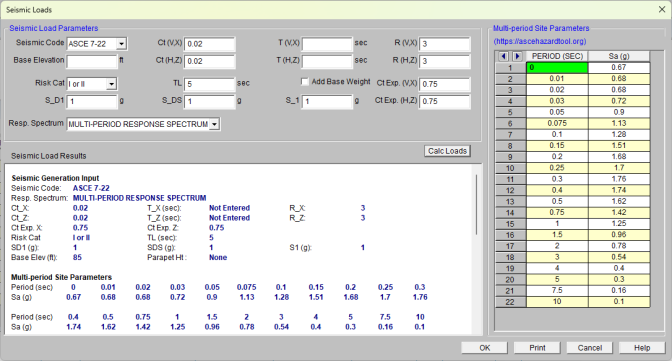The width and height of the screenshot is (672, 361).
Task: Click the T (H,Z) input field
Action: pyautogui.click(x=327, y=61)
